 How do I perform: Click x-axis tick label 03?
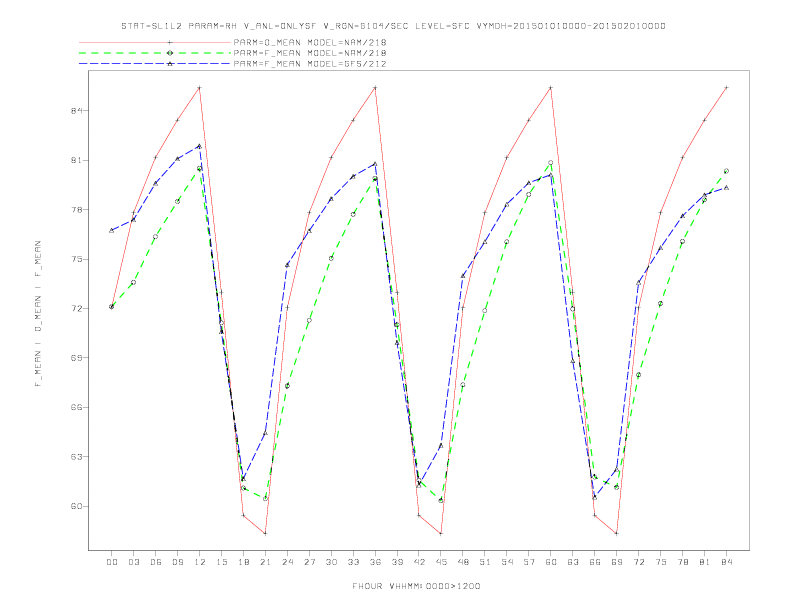click(133, 562)
